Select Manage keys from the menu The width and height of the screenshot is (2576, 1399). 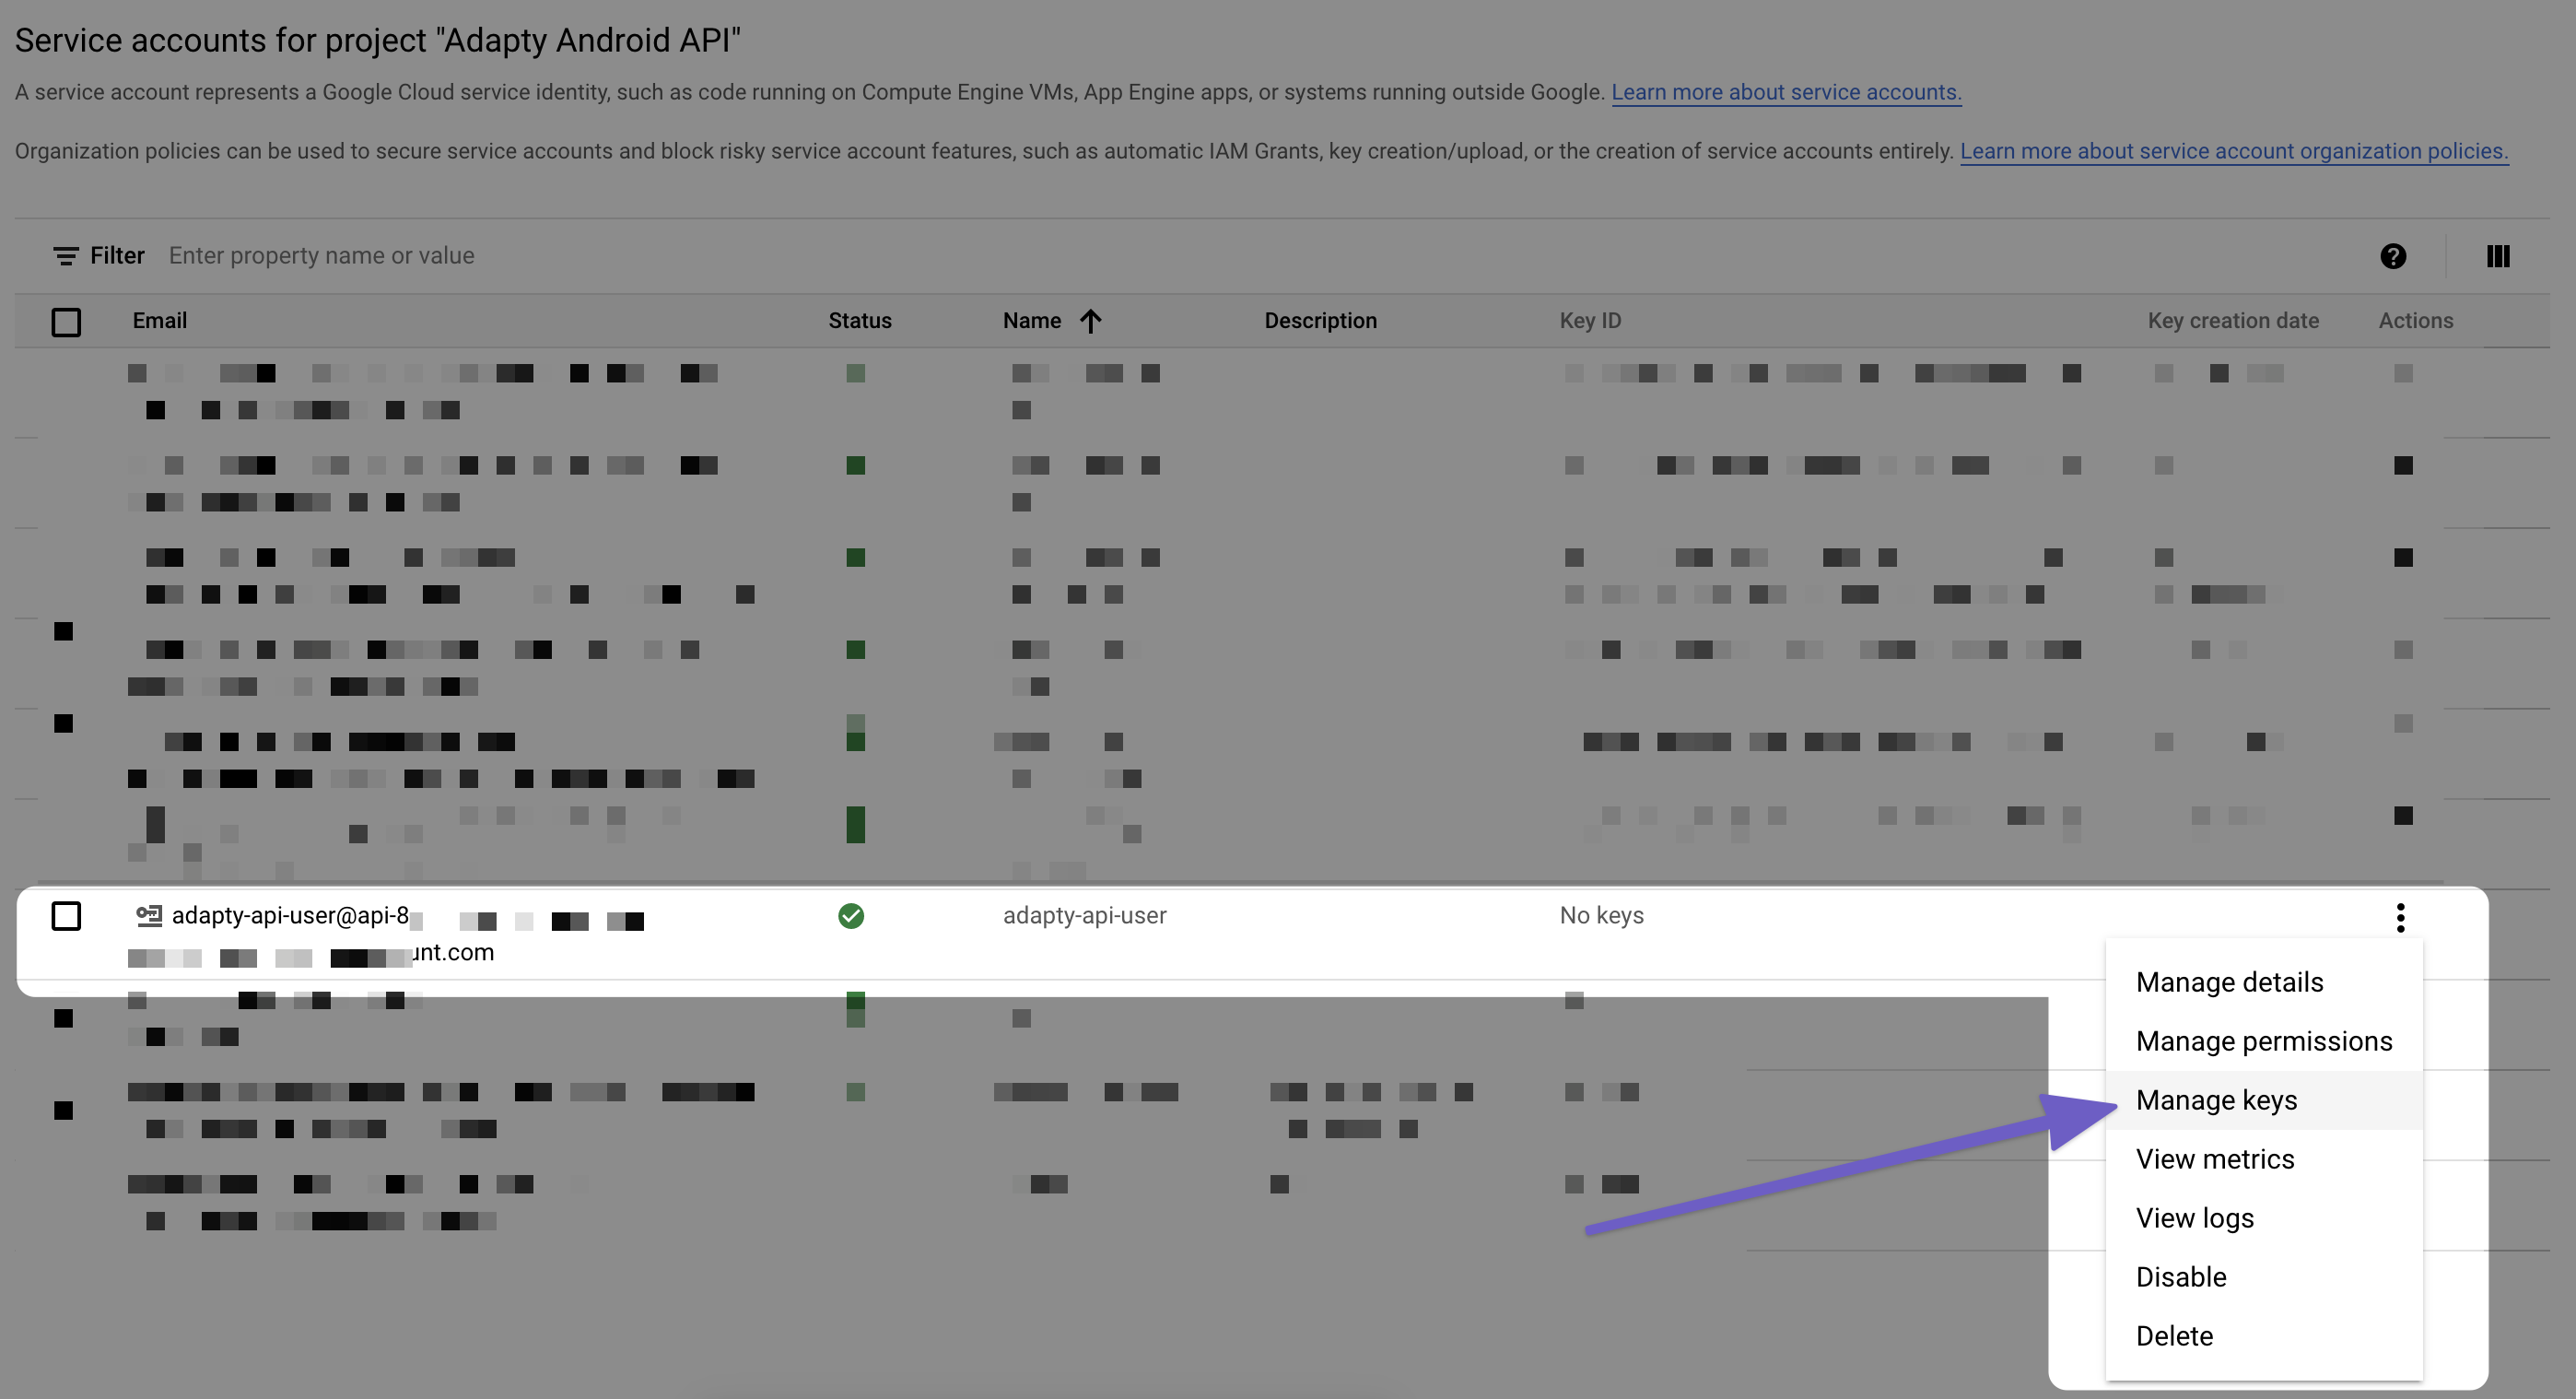(2216, 1100)
